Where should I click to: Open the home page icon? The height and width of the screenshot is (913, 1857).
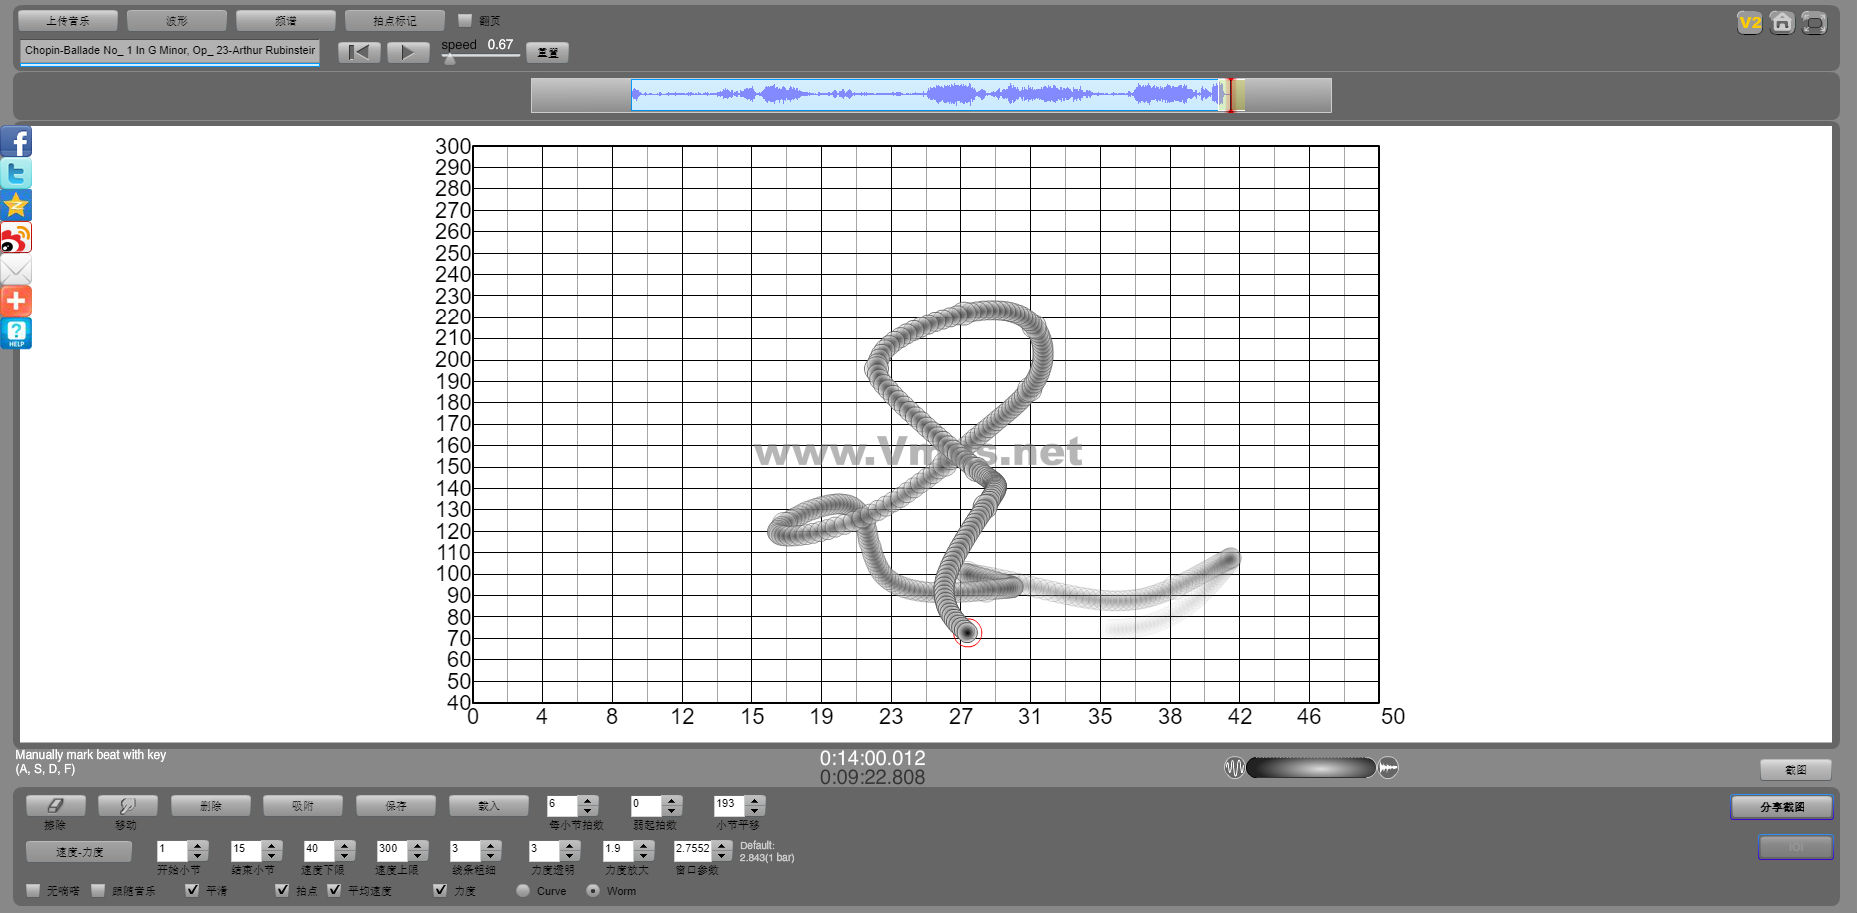pos(1781,23)
